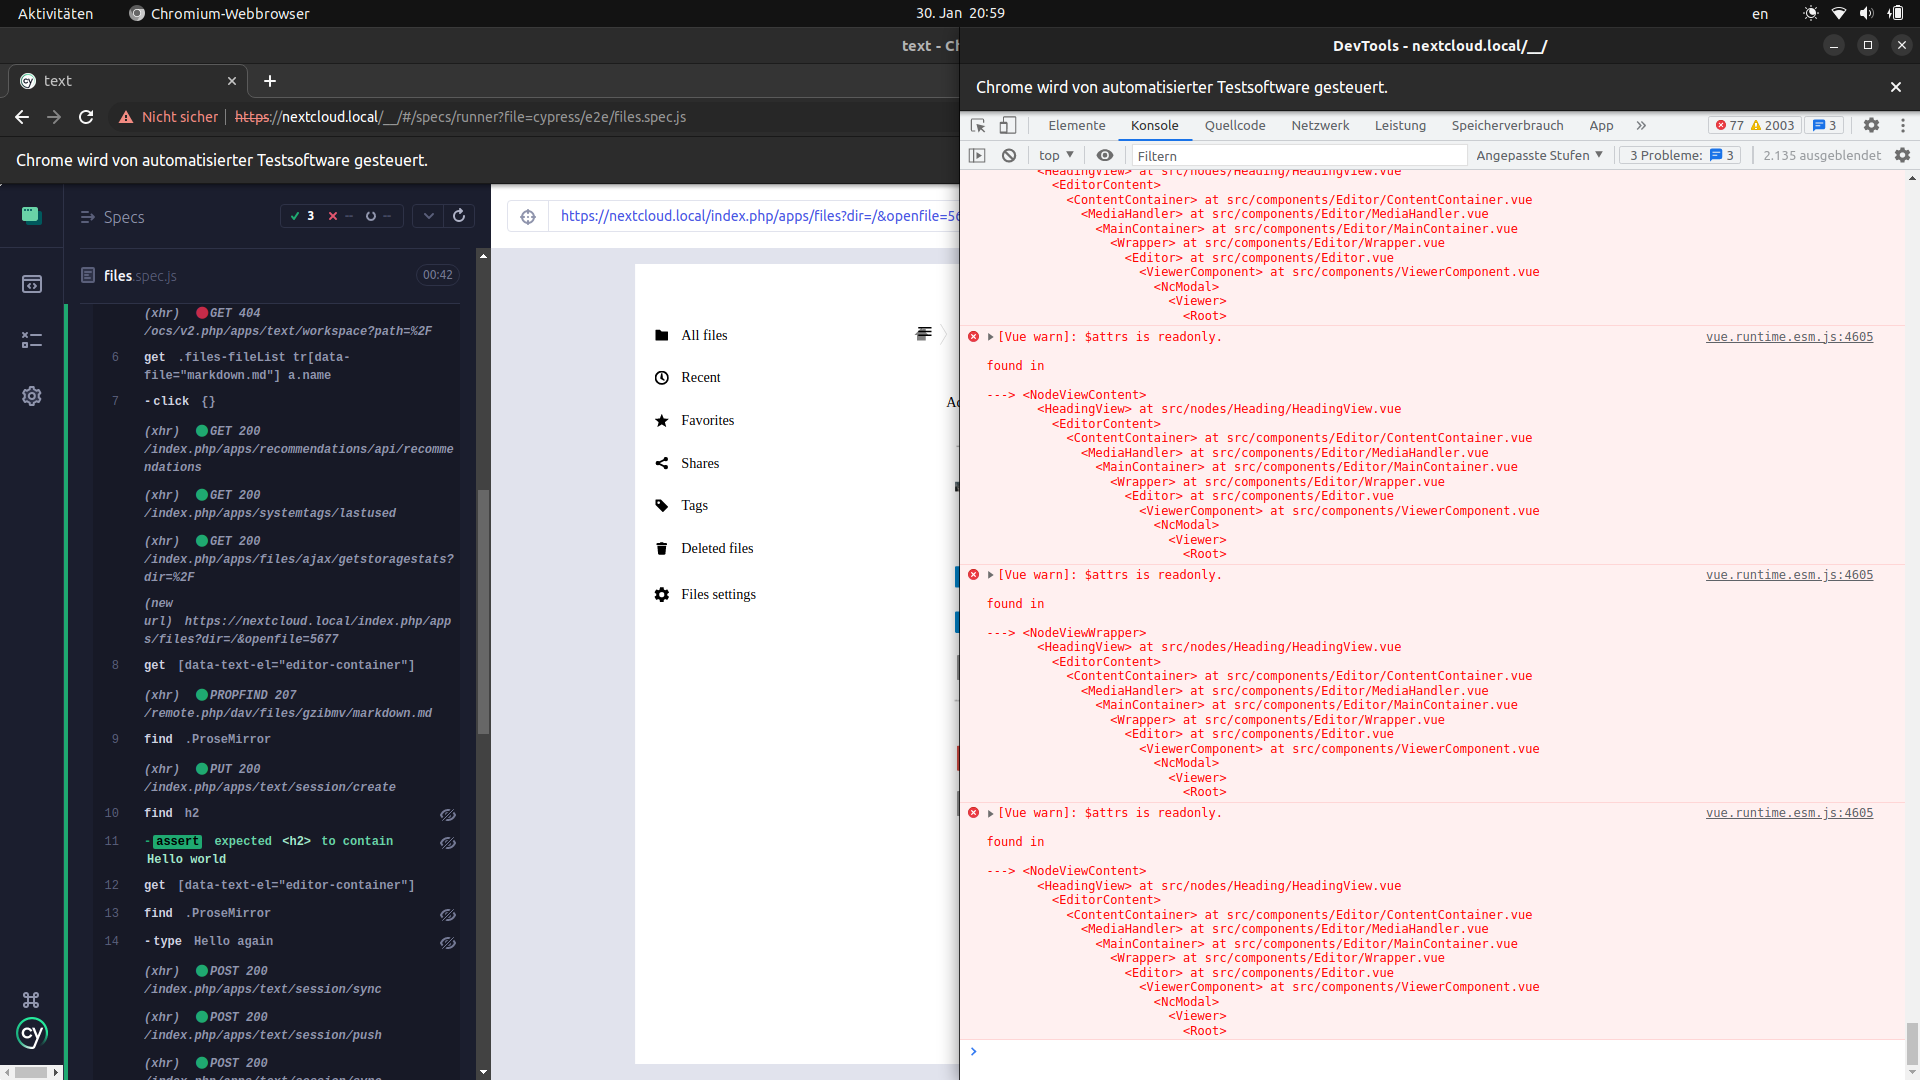
Task: Open the top frame context dropdown
Action: pos(1056,155)
